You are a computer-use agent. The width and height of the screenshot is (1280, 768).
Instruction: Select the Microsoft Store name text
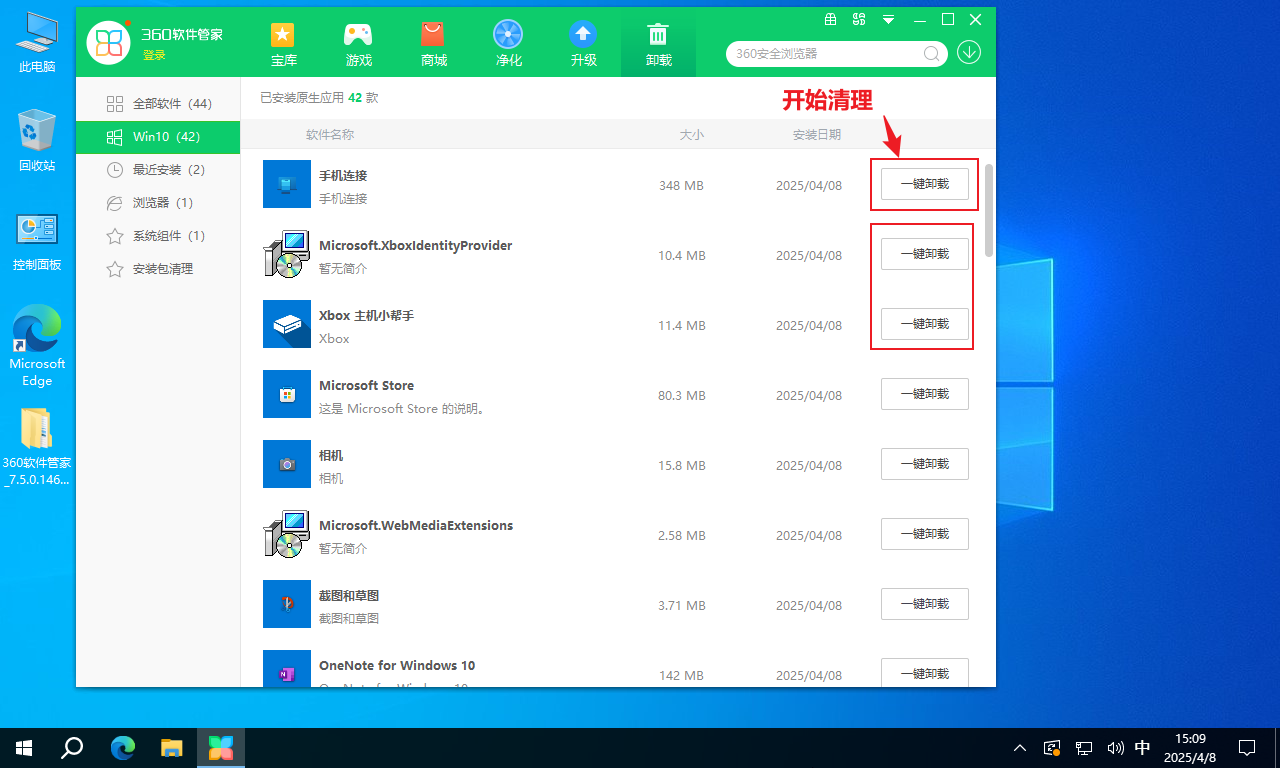click(366, 385)
